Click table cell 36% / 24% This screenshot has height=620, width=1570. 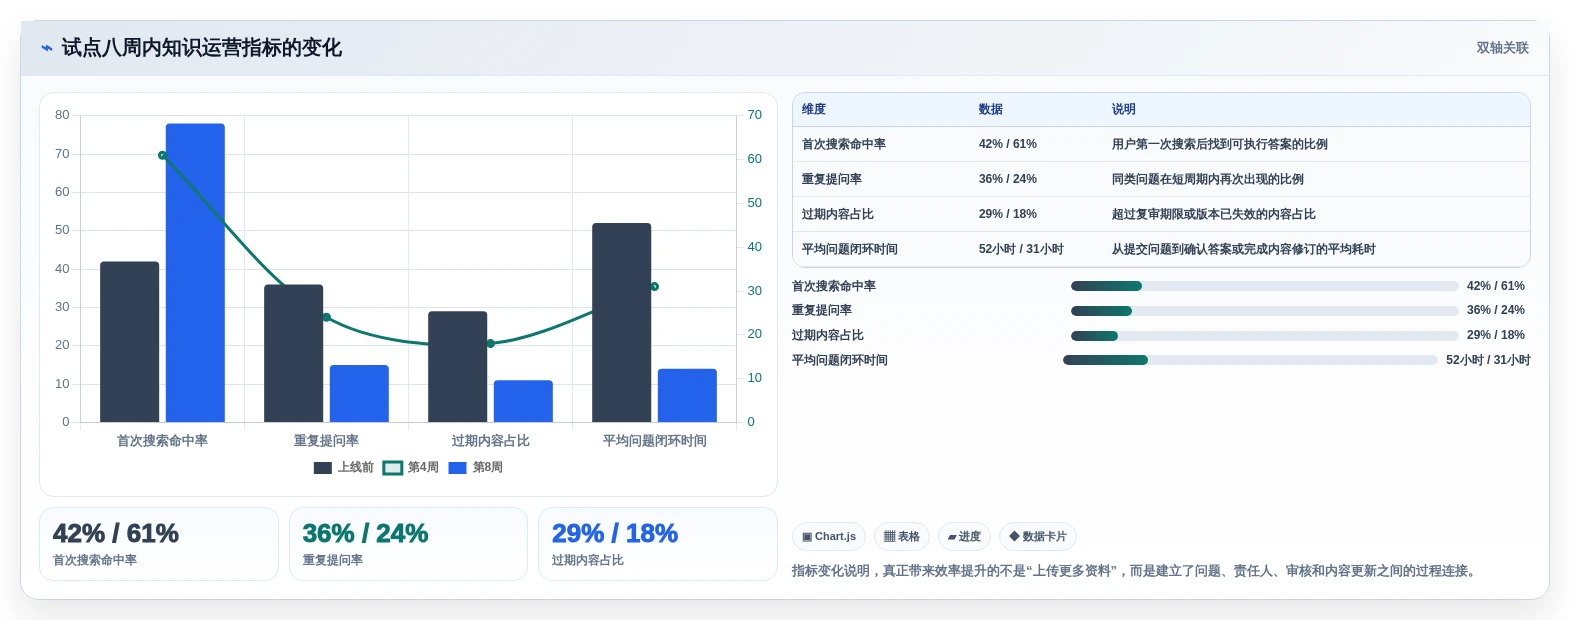click(x=1008, y=179)
